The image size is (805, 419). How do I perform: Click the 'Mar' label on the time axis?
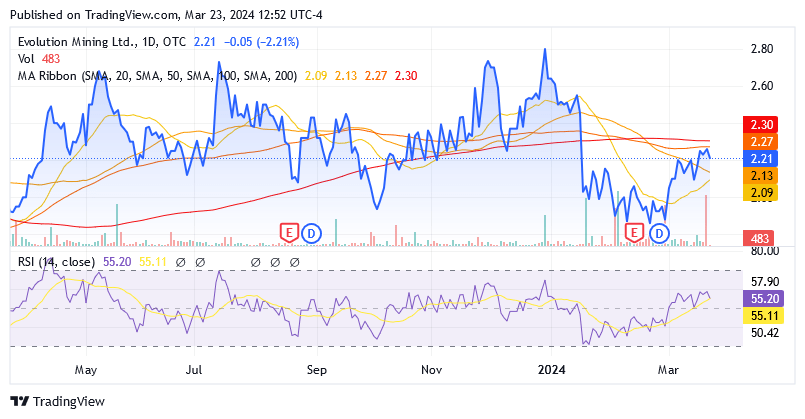[668, 370]
